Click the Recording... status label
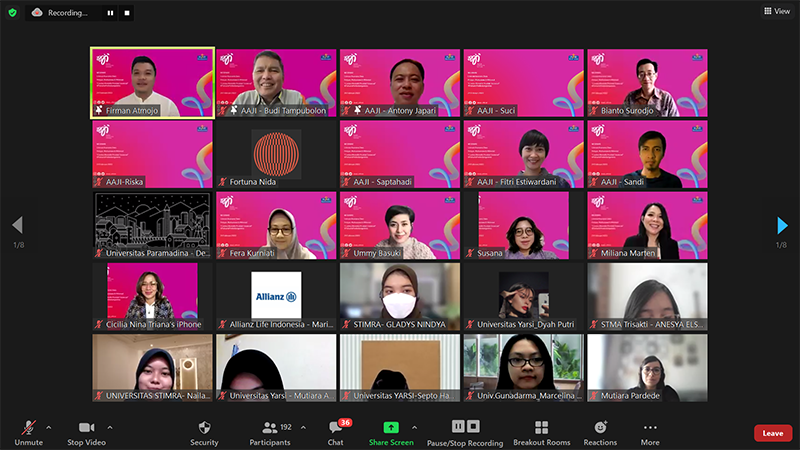 (x=67, y=13)
